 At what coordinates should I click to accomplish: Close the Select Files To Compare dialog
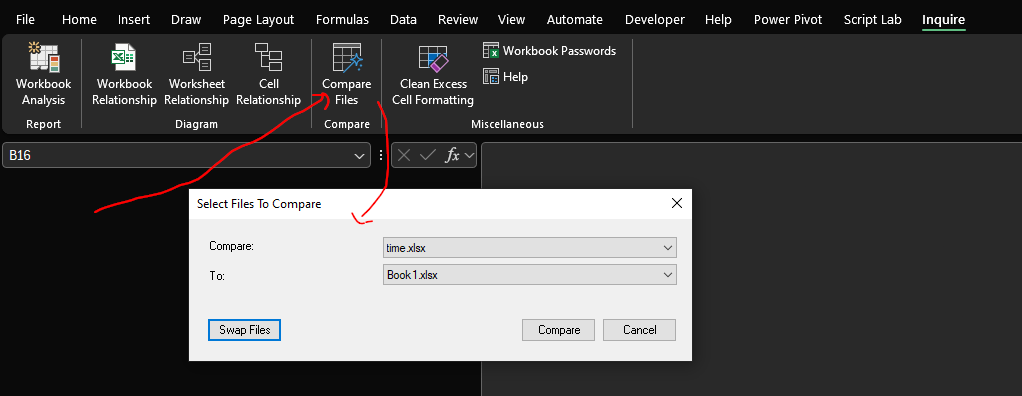(677, 203)
